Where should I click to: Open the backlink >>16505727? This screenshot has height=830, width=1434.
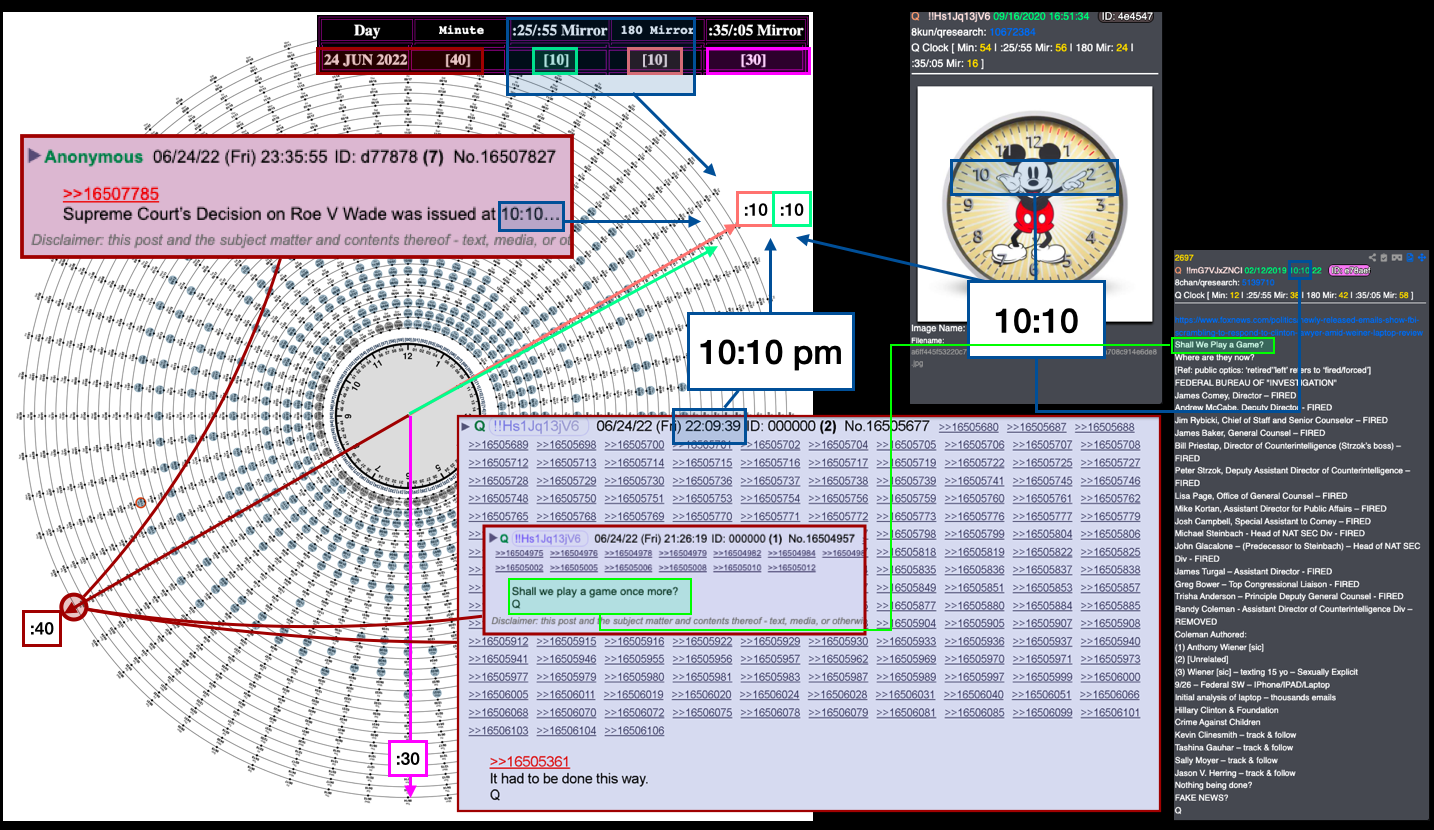[1110, 463]
